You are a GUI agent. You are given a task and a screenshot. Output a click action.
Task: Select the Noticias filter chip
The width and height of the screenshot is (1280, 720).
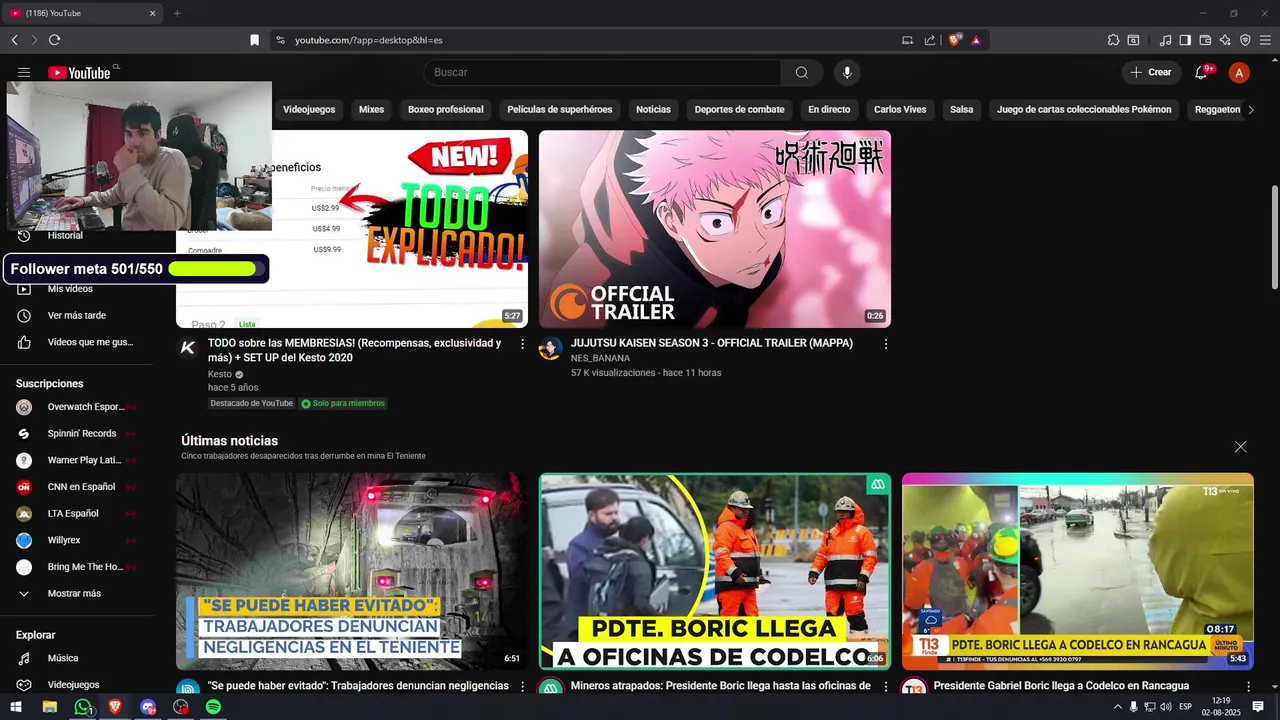click(653, 110)
